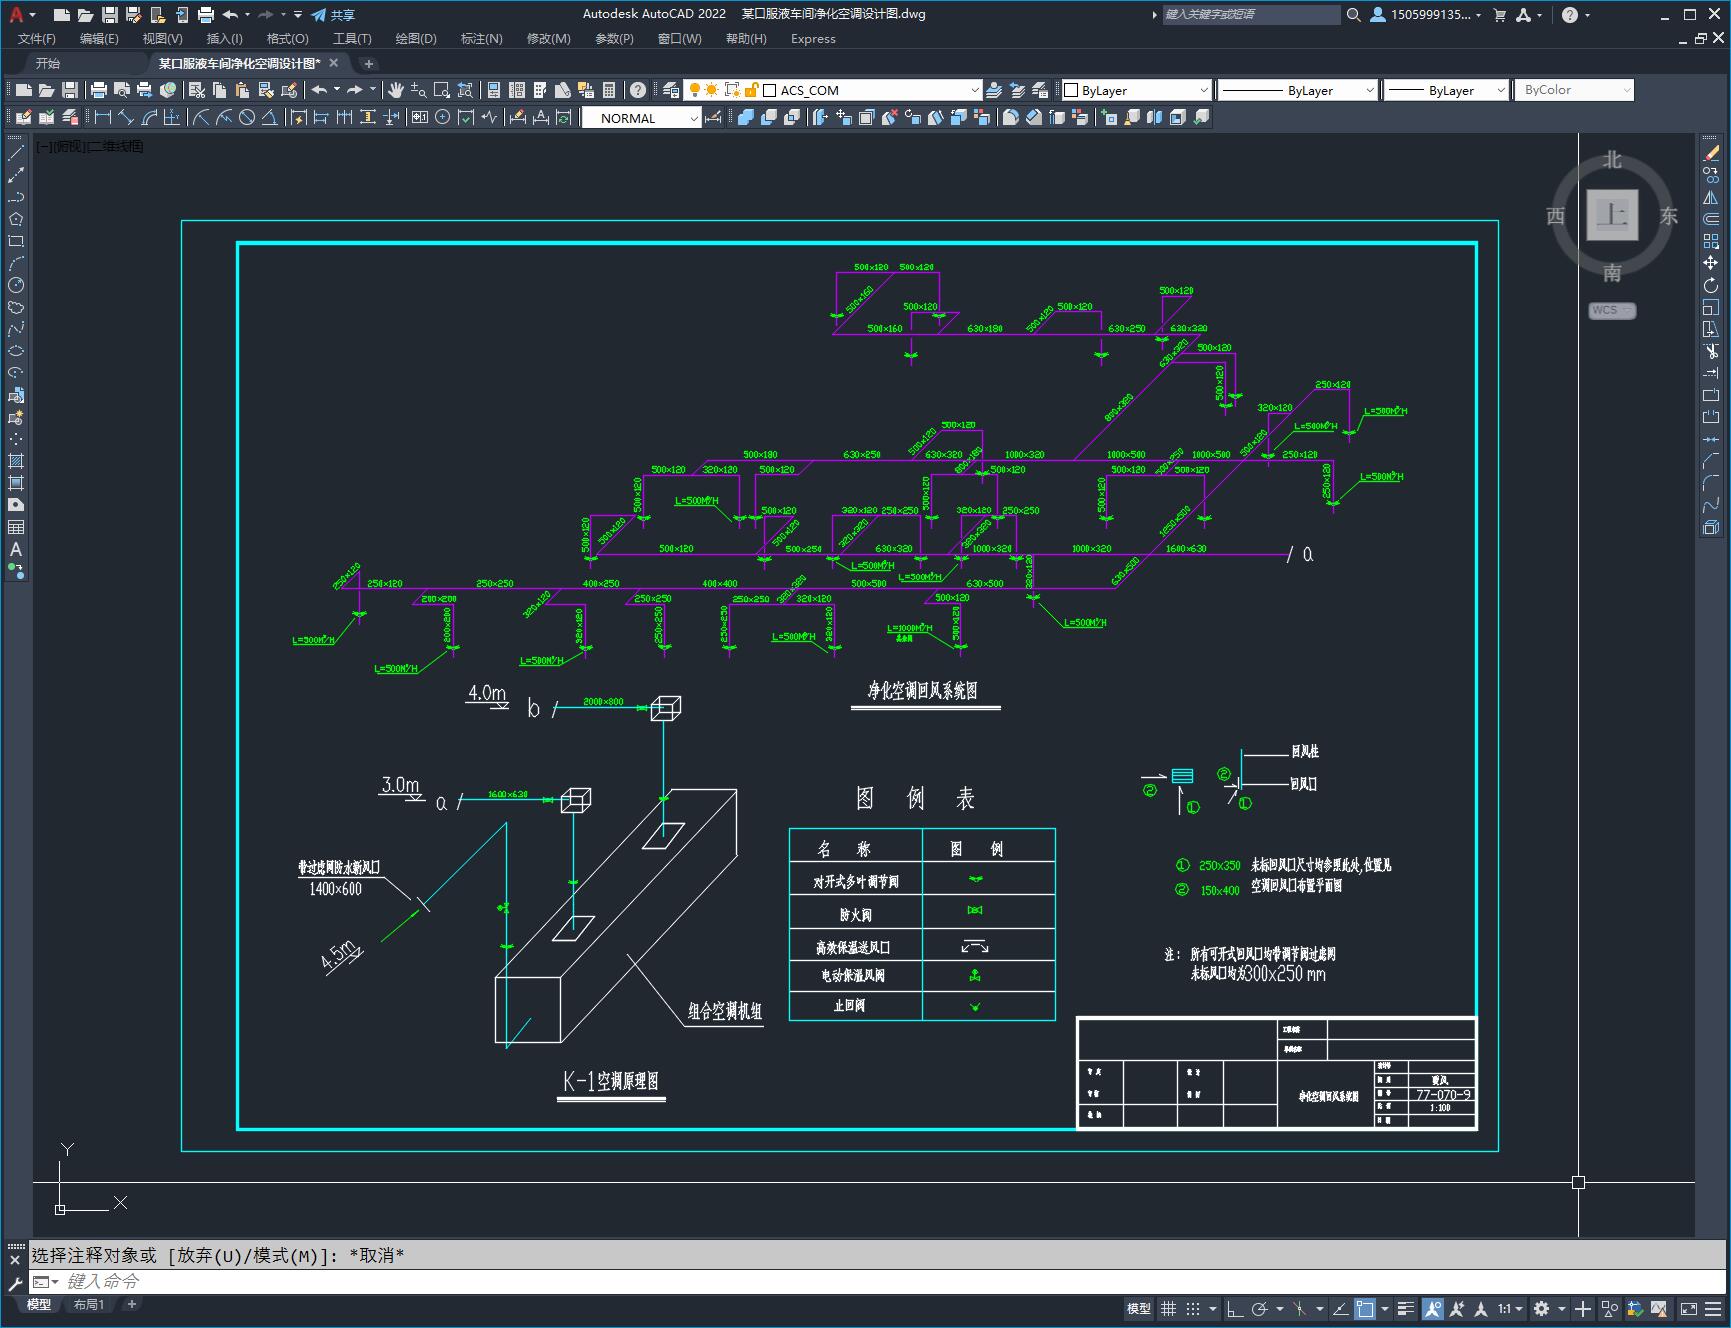Select the Move tool in modify toolbar
Screen dimensions: 1731x1328
1711,263
